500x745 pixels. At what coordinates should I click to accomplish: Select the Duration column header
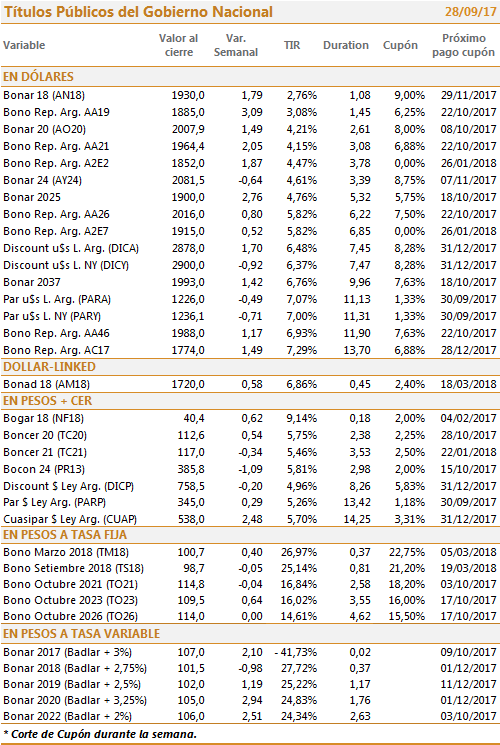[x=346, y=45]
